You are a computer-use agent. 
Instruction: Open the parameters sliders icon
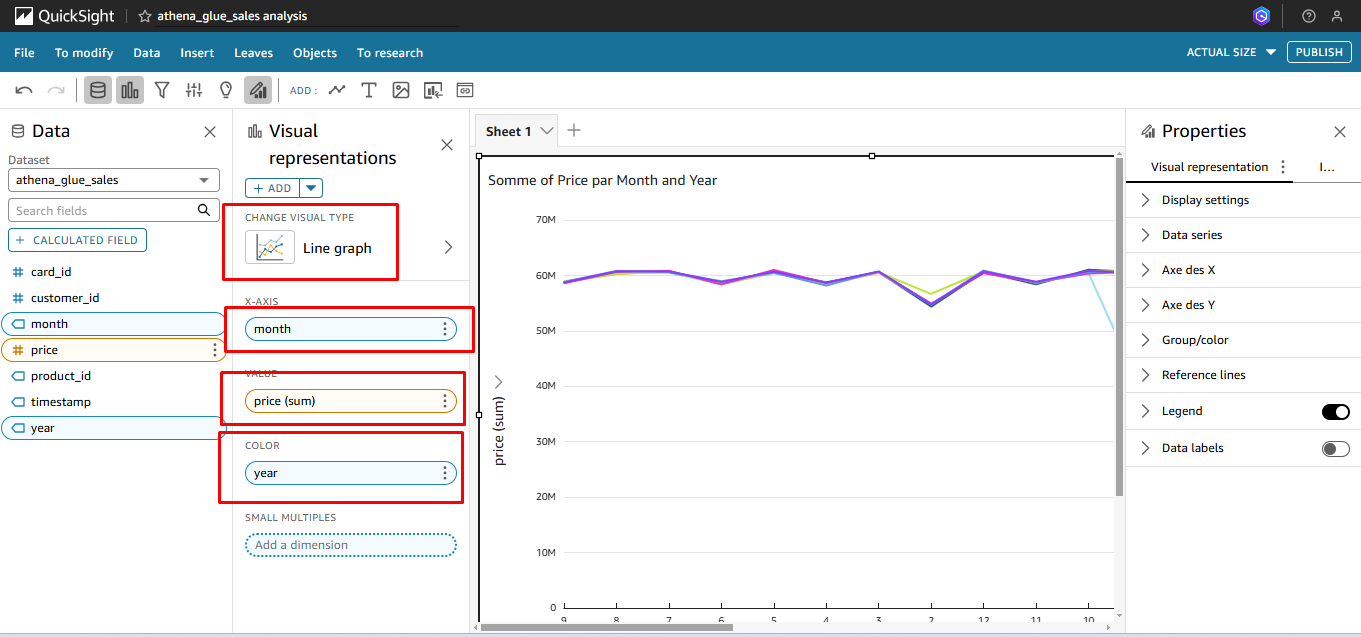click(194, 90)
